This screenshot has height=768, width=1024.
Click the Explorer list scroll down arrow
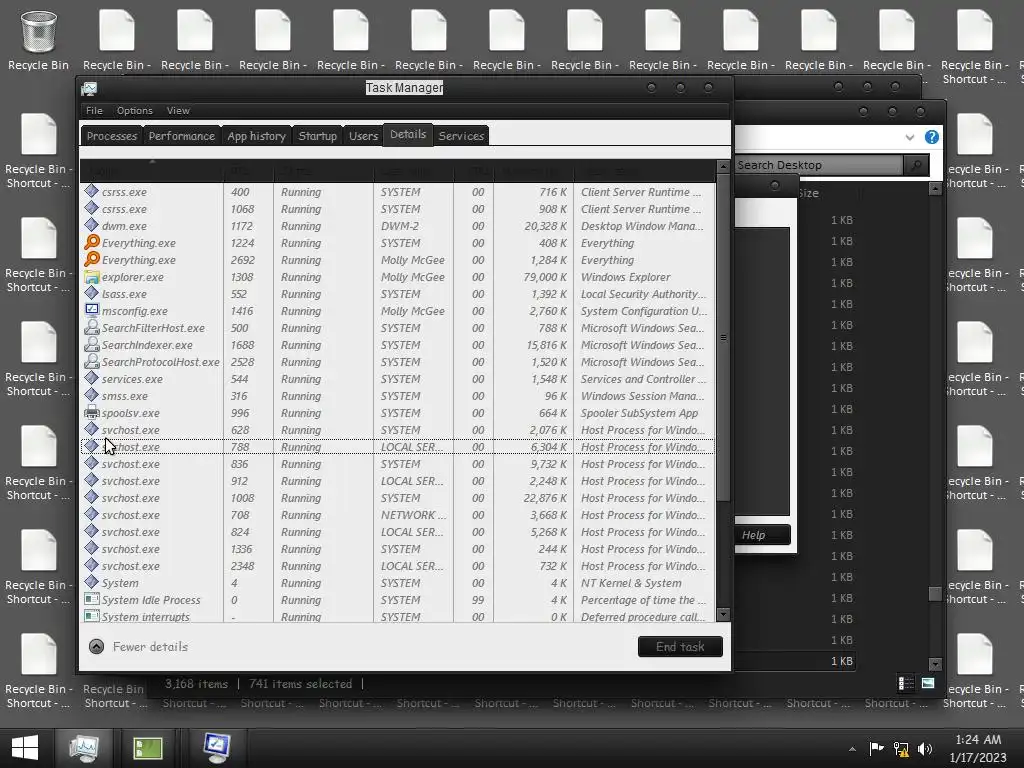[x=935, y=664]
